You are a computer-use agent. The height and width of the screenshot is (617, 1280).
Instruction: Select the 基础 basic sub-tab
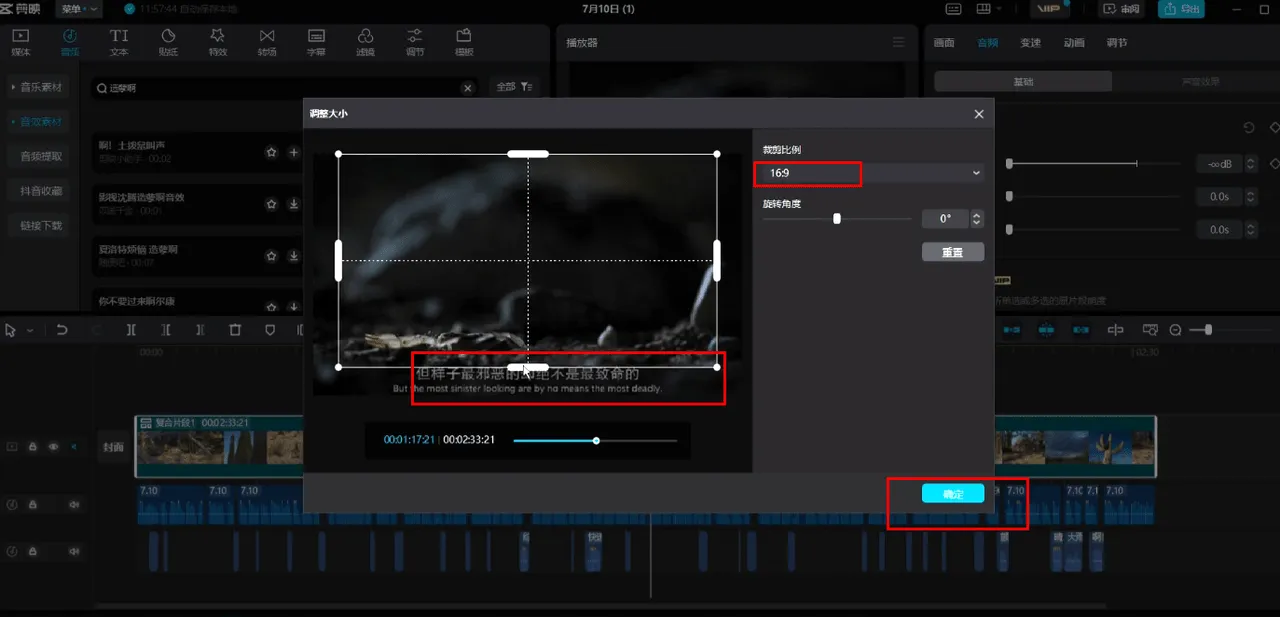[x=1023, y=82]
